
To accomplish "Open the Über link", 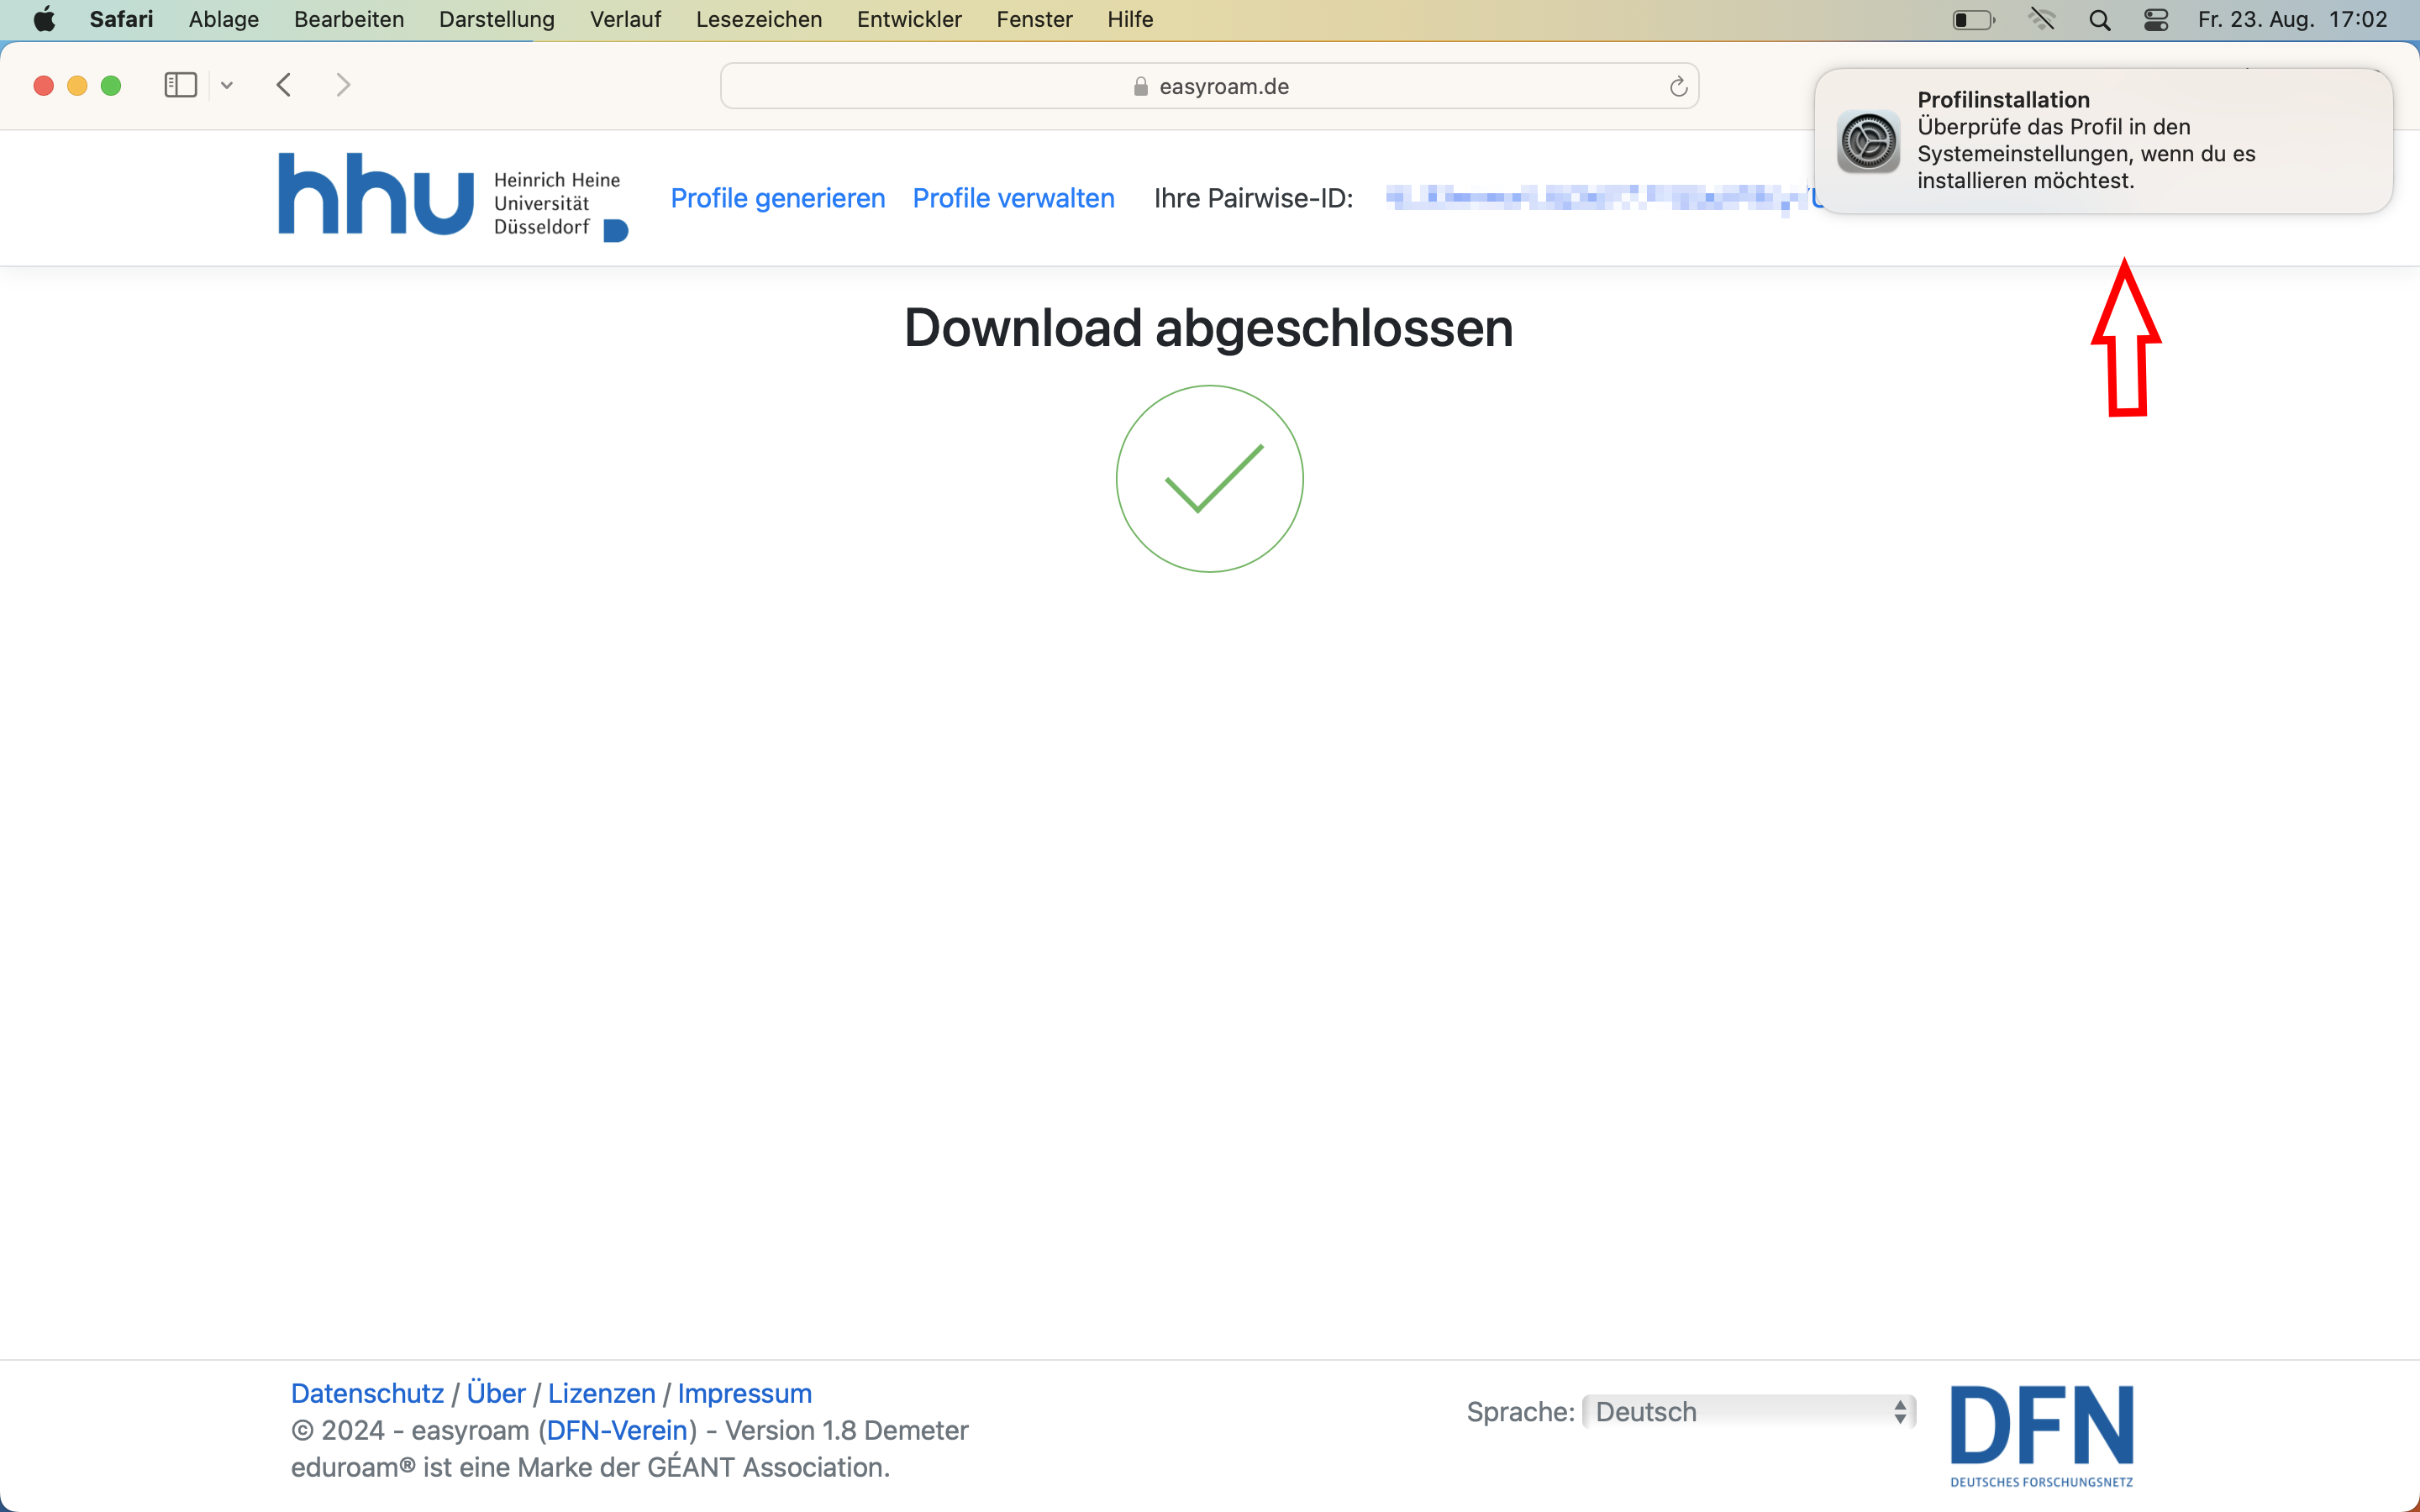I will (496, 1393).
